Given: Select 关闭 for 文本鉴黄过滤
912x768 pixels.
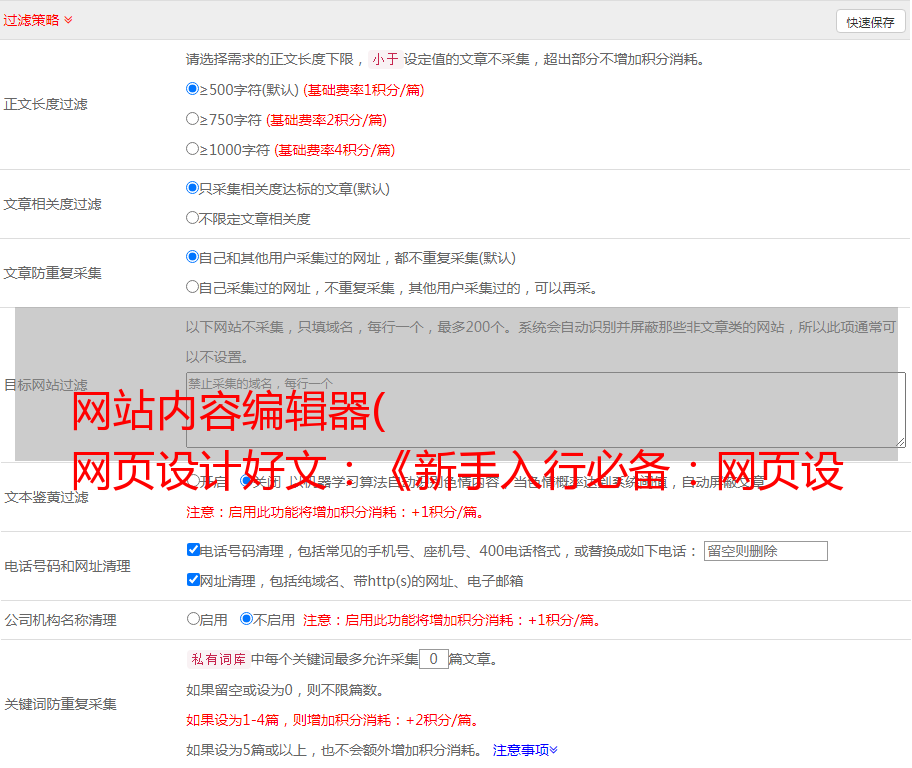Looking at the screenshot, I should [246, 482].
